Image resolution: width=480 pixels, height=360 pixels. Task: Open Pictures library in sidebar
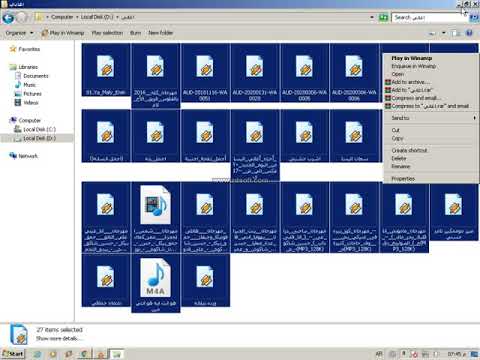coord(32,94)
